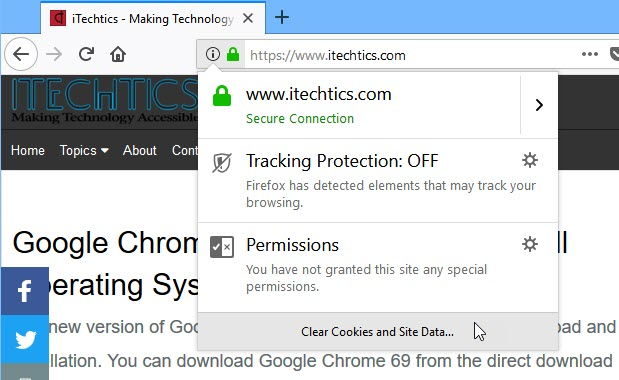Open a new tab with plus button
Viewport: 619px width, 380px height.
[x=282, y=17]
